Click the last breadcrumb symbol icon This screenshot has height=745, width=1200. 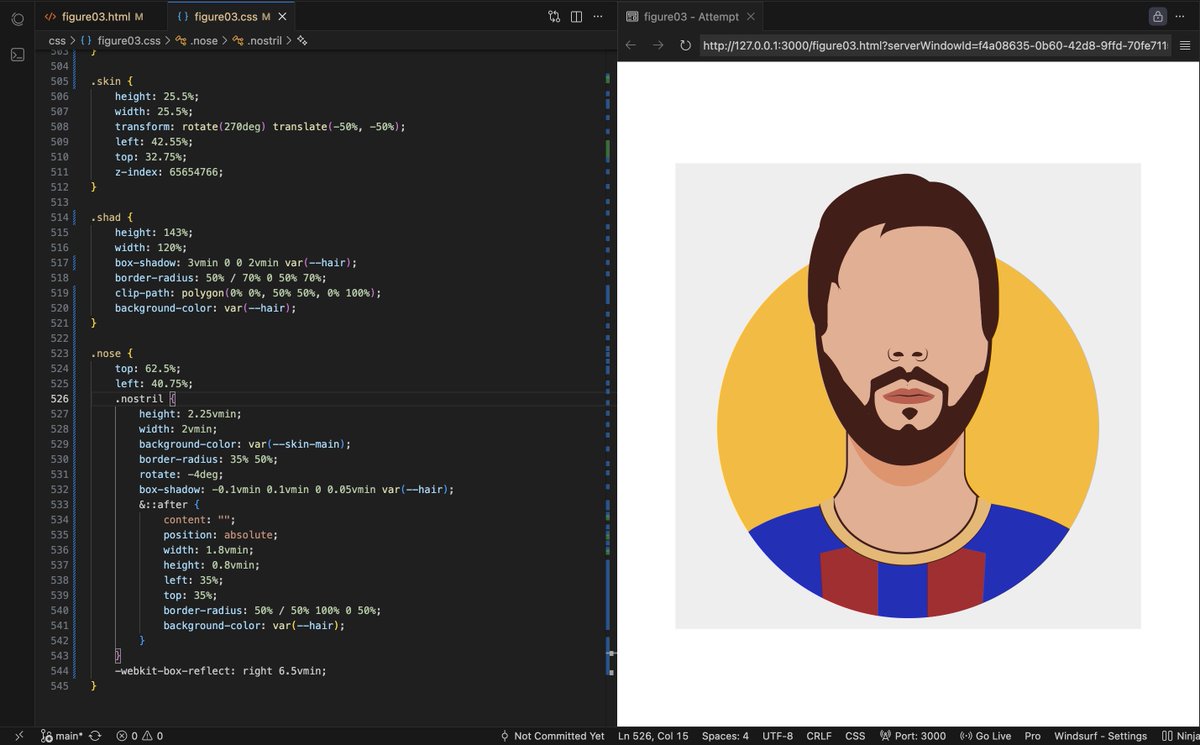(302, 41)
